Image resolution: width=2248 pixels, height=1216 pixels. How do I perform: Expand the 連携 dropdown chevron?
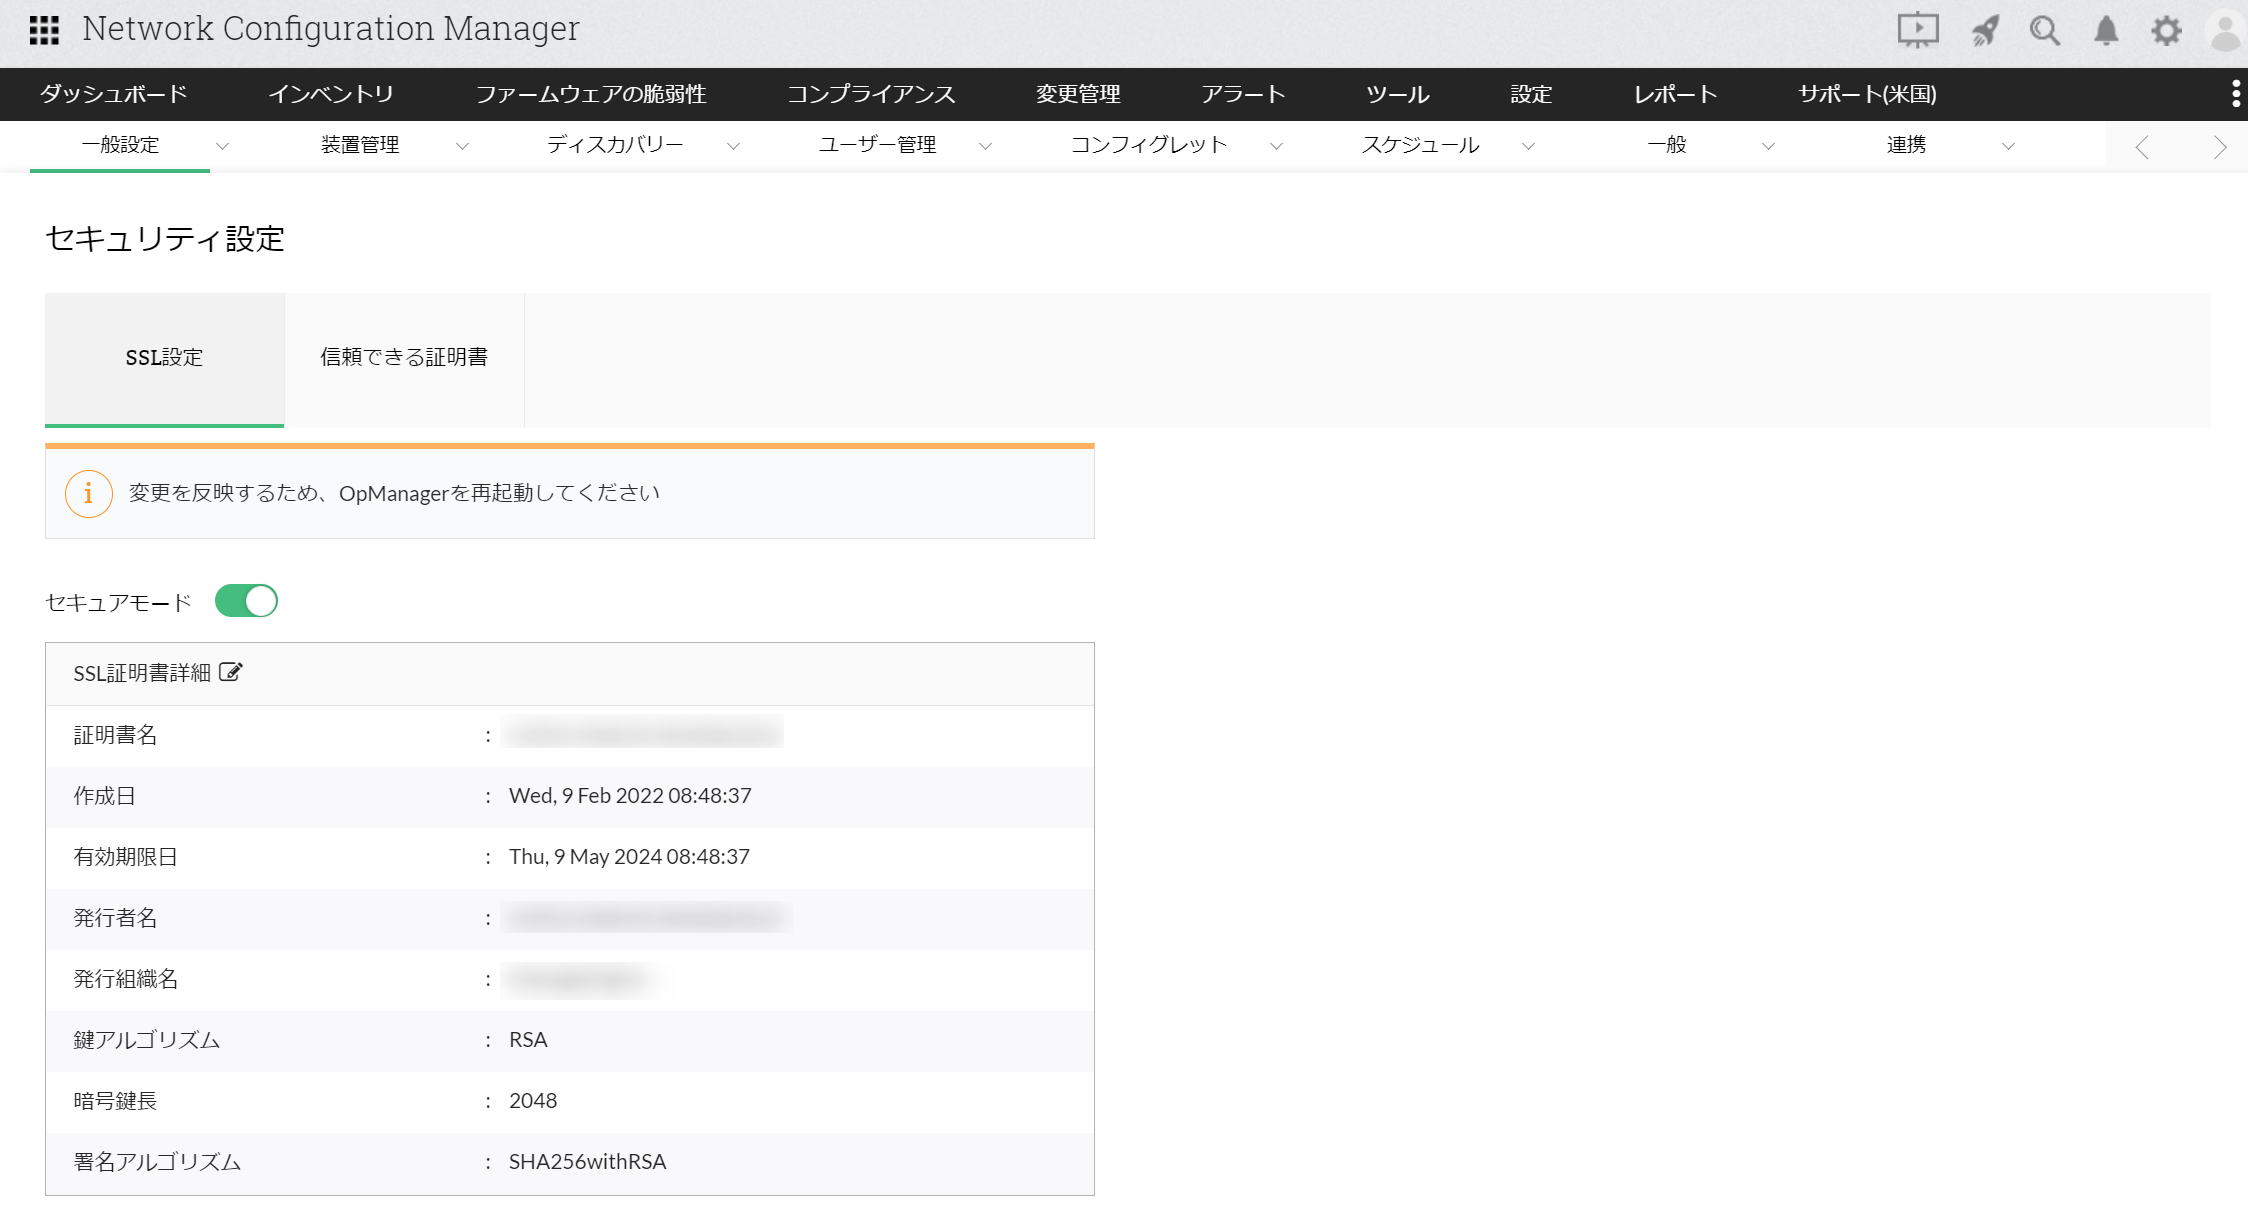[2008, 146]
